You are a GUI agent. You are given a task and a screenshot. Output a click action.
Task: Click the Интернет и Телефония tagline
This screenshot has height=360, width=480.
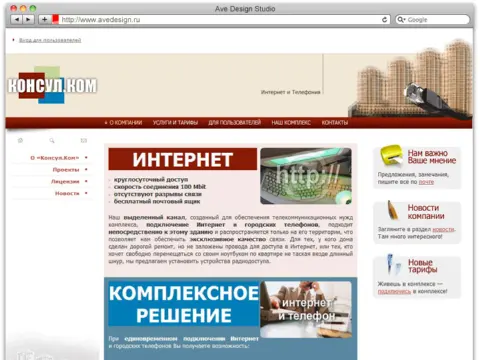pyautogui.click(x=291, y=92)
